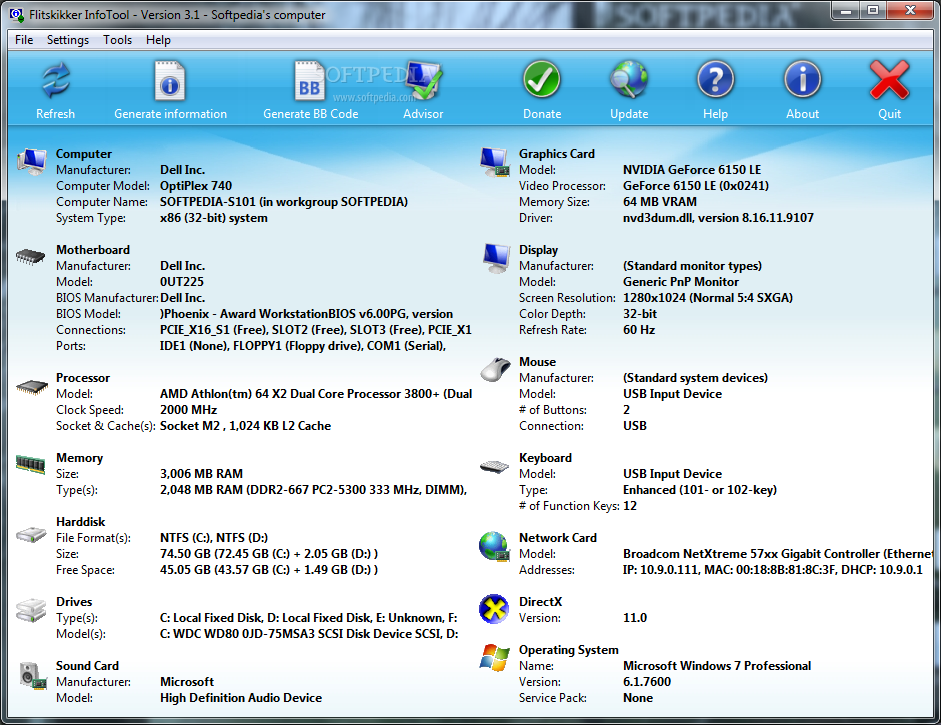This screenshot has width=941, height=725.
Task: Click the 'NVIDIA GeForce 6150 LE' model text
Action: coord(692,170)
